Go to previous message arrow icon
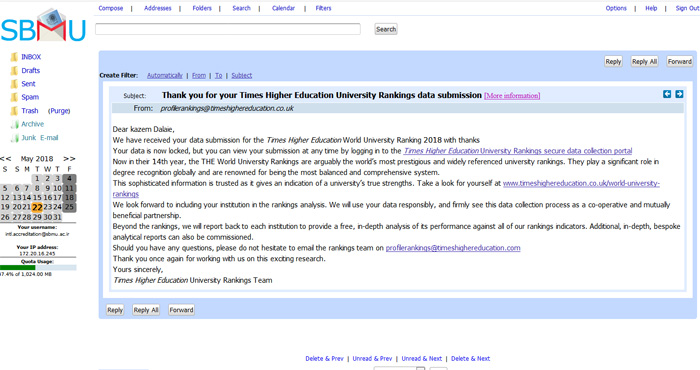This screenshot has width=700, height=370. [667, 94]
